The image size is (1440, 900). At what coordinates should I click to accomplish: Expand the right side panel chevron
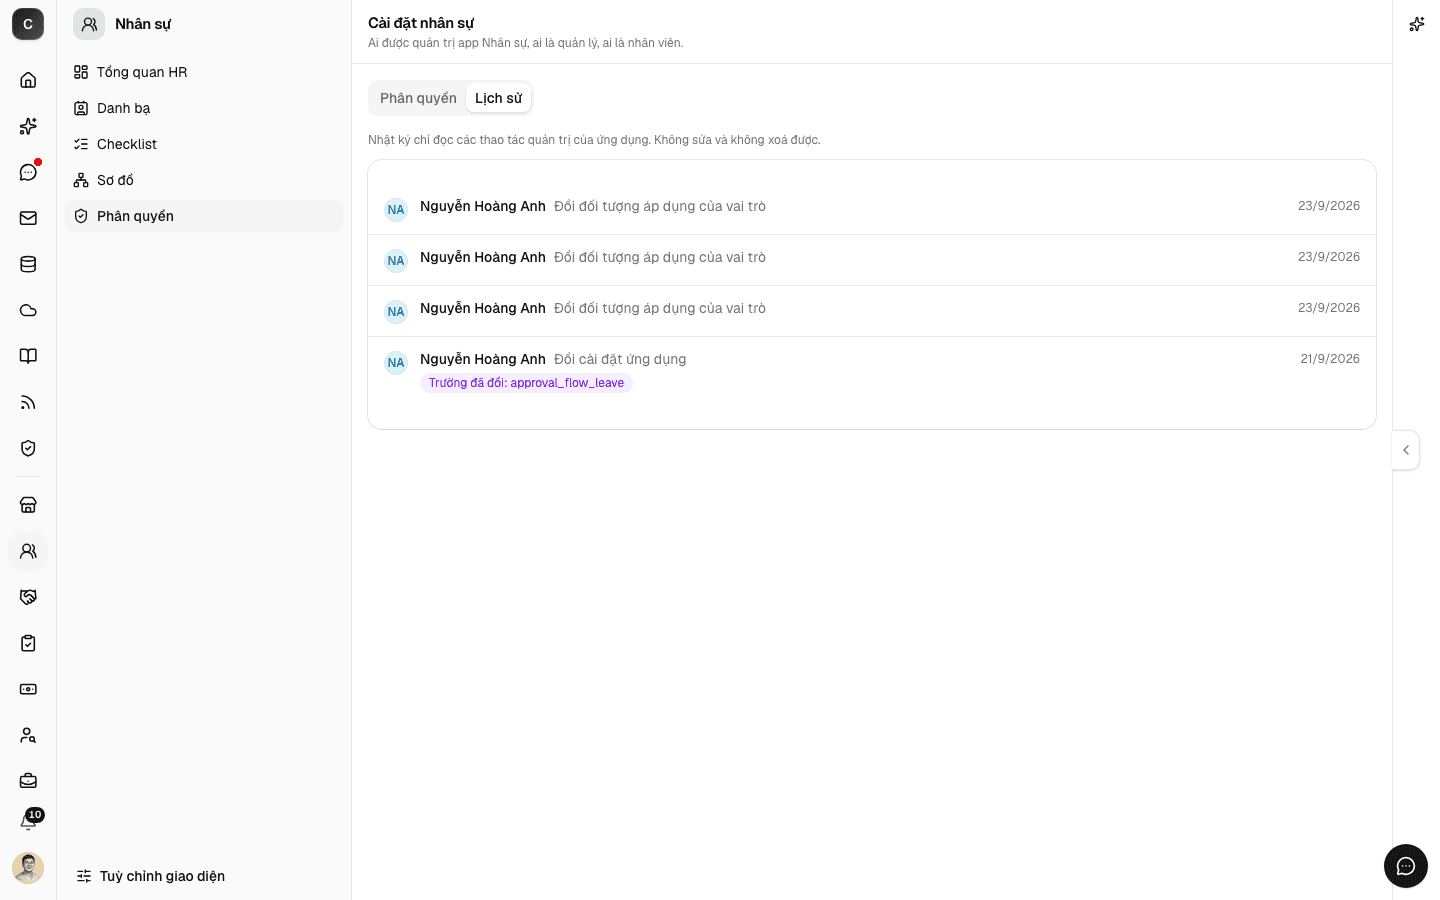(x=1406, y=450)
